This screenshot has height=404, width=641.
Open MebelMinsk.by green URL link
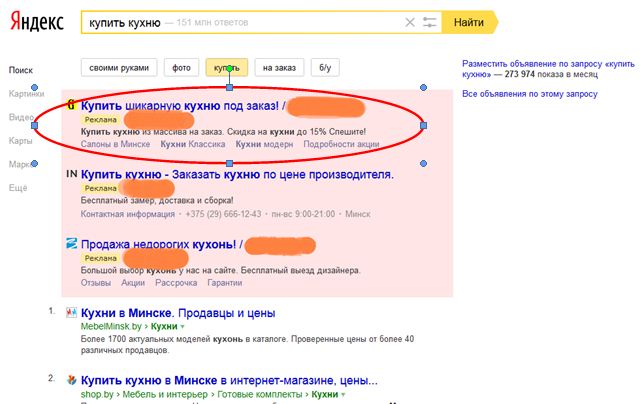(111, 326)
